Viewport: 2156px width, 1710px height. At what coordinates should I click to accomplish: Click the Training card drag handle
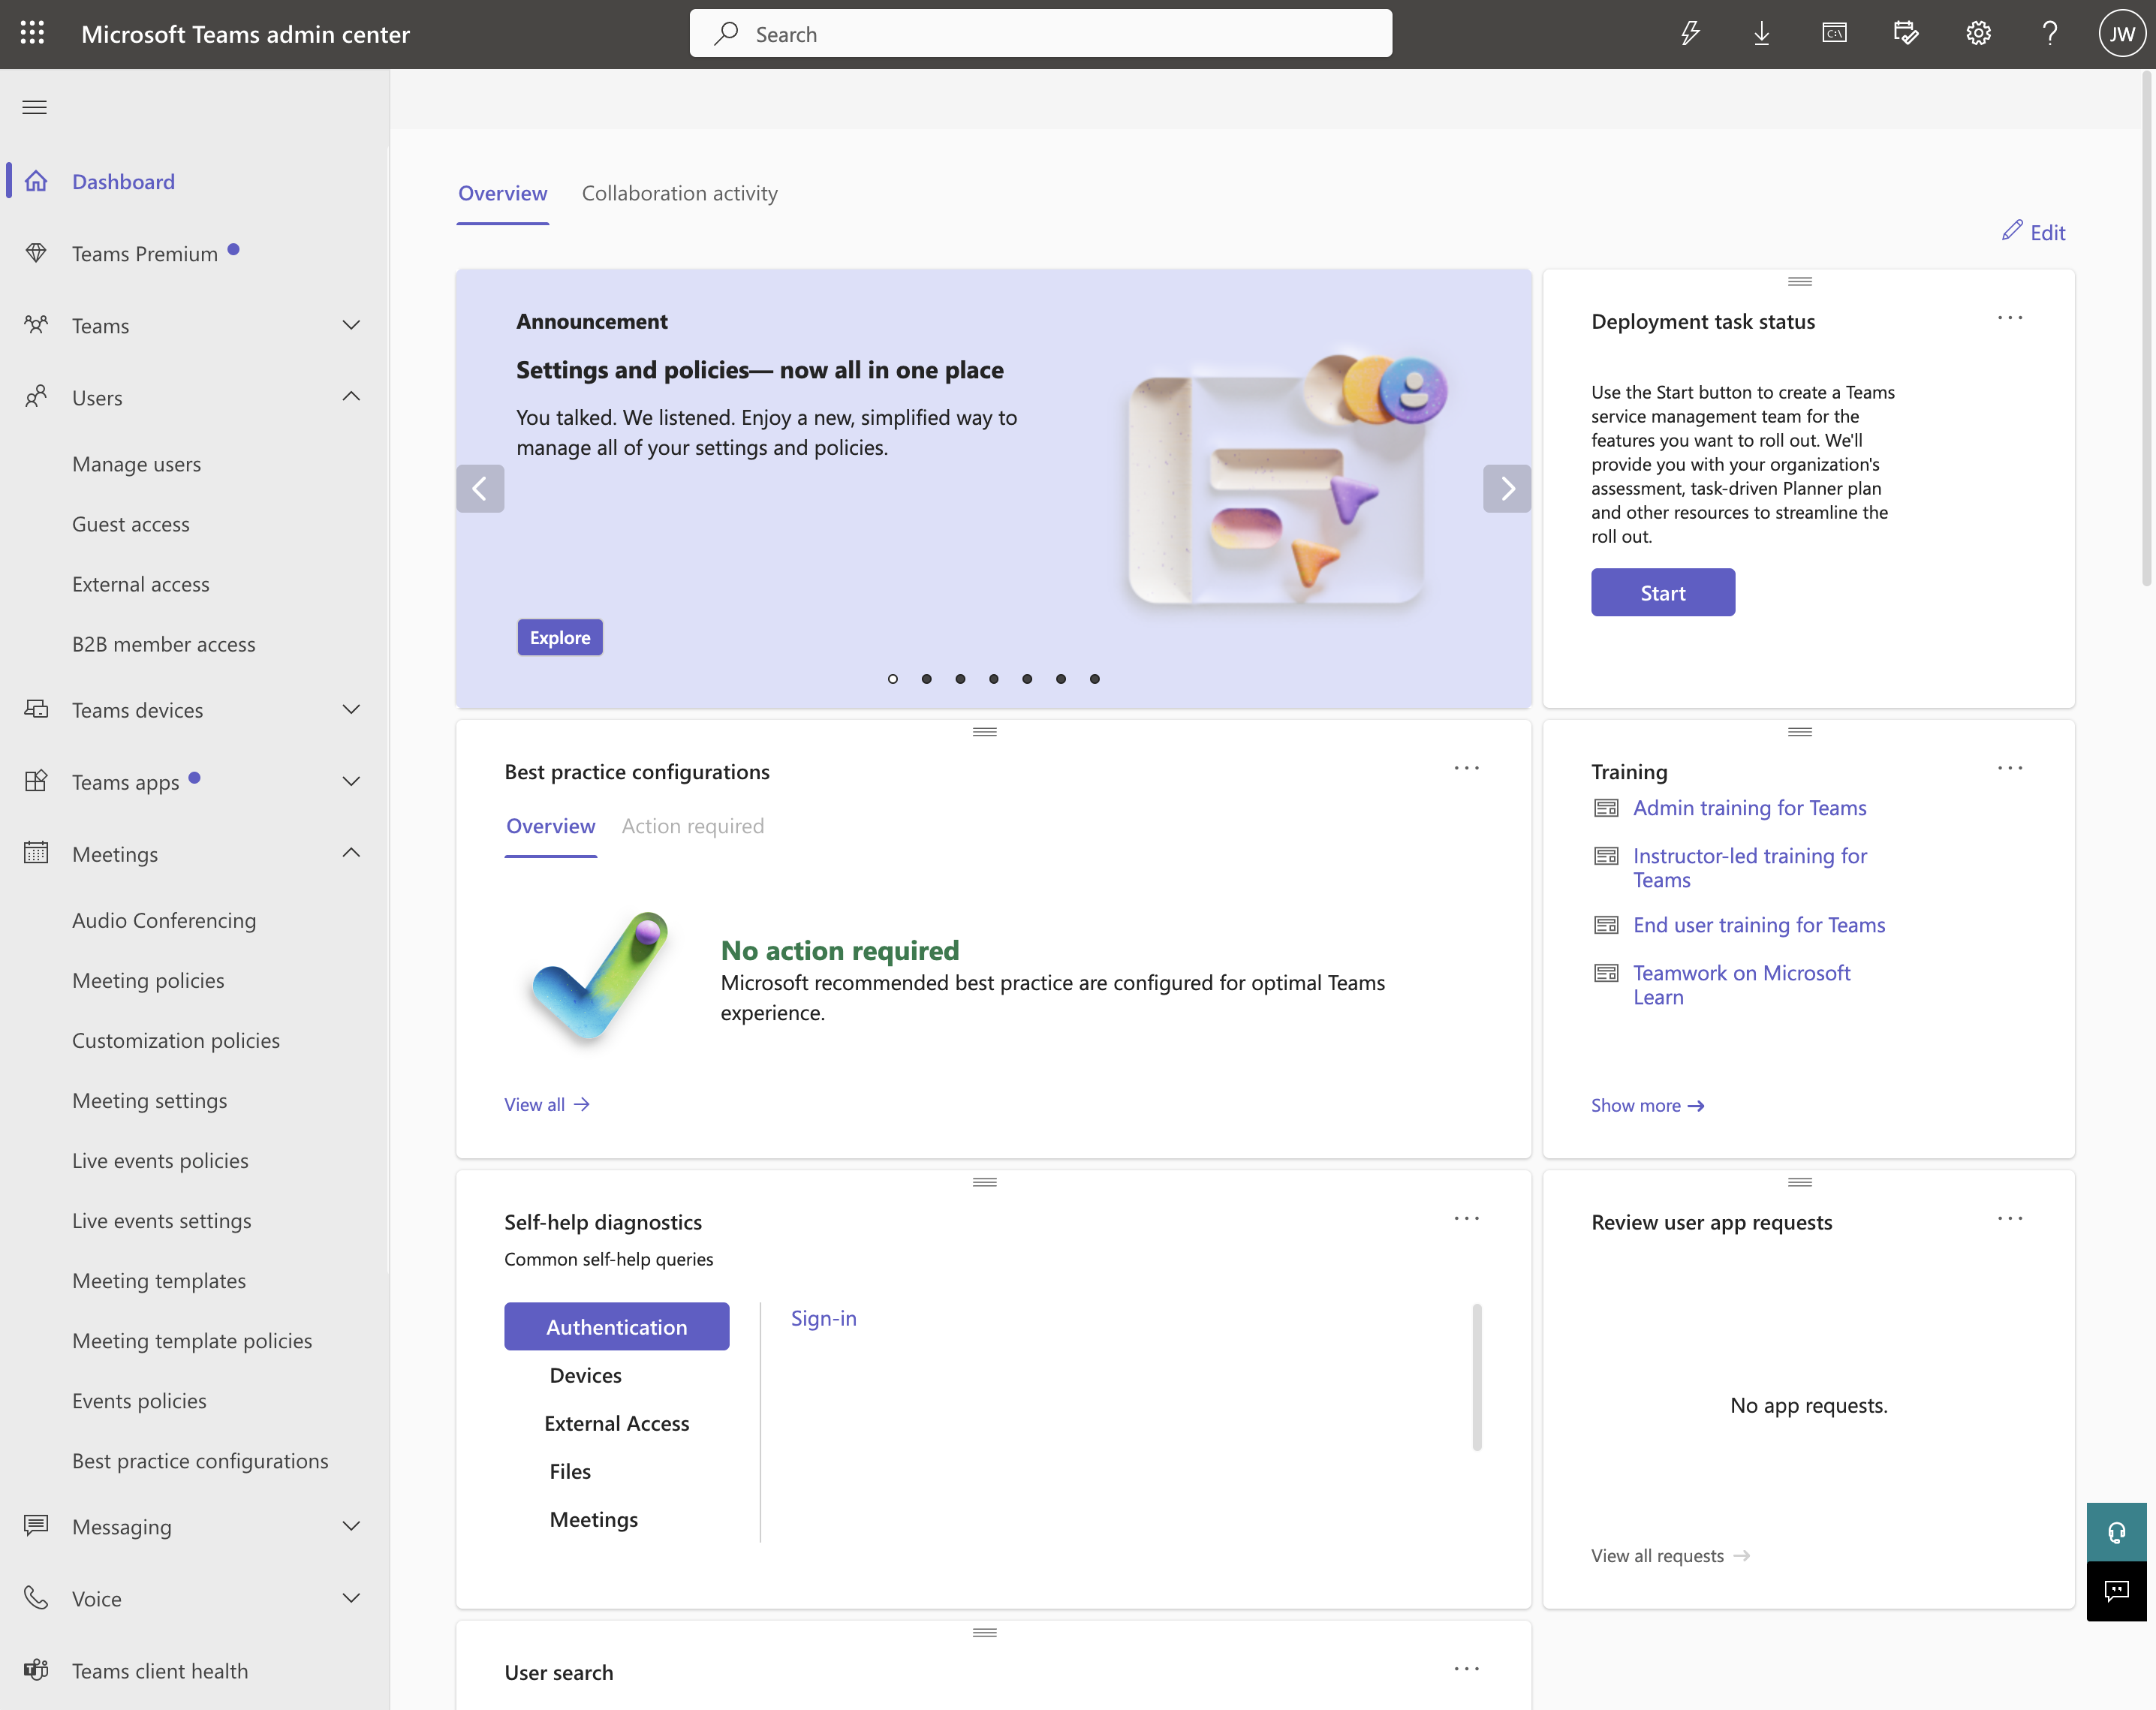[x=1800, y=732]
